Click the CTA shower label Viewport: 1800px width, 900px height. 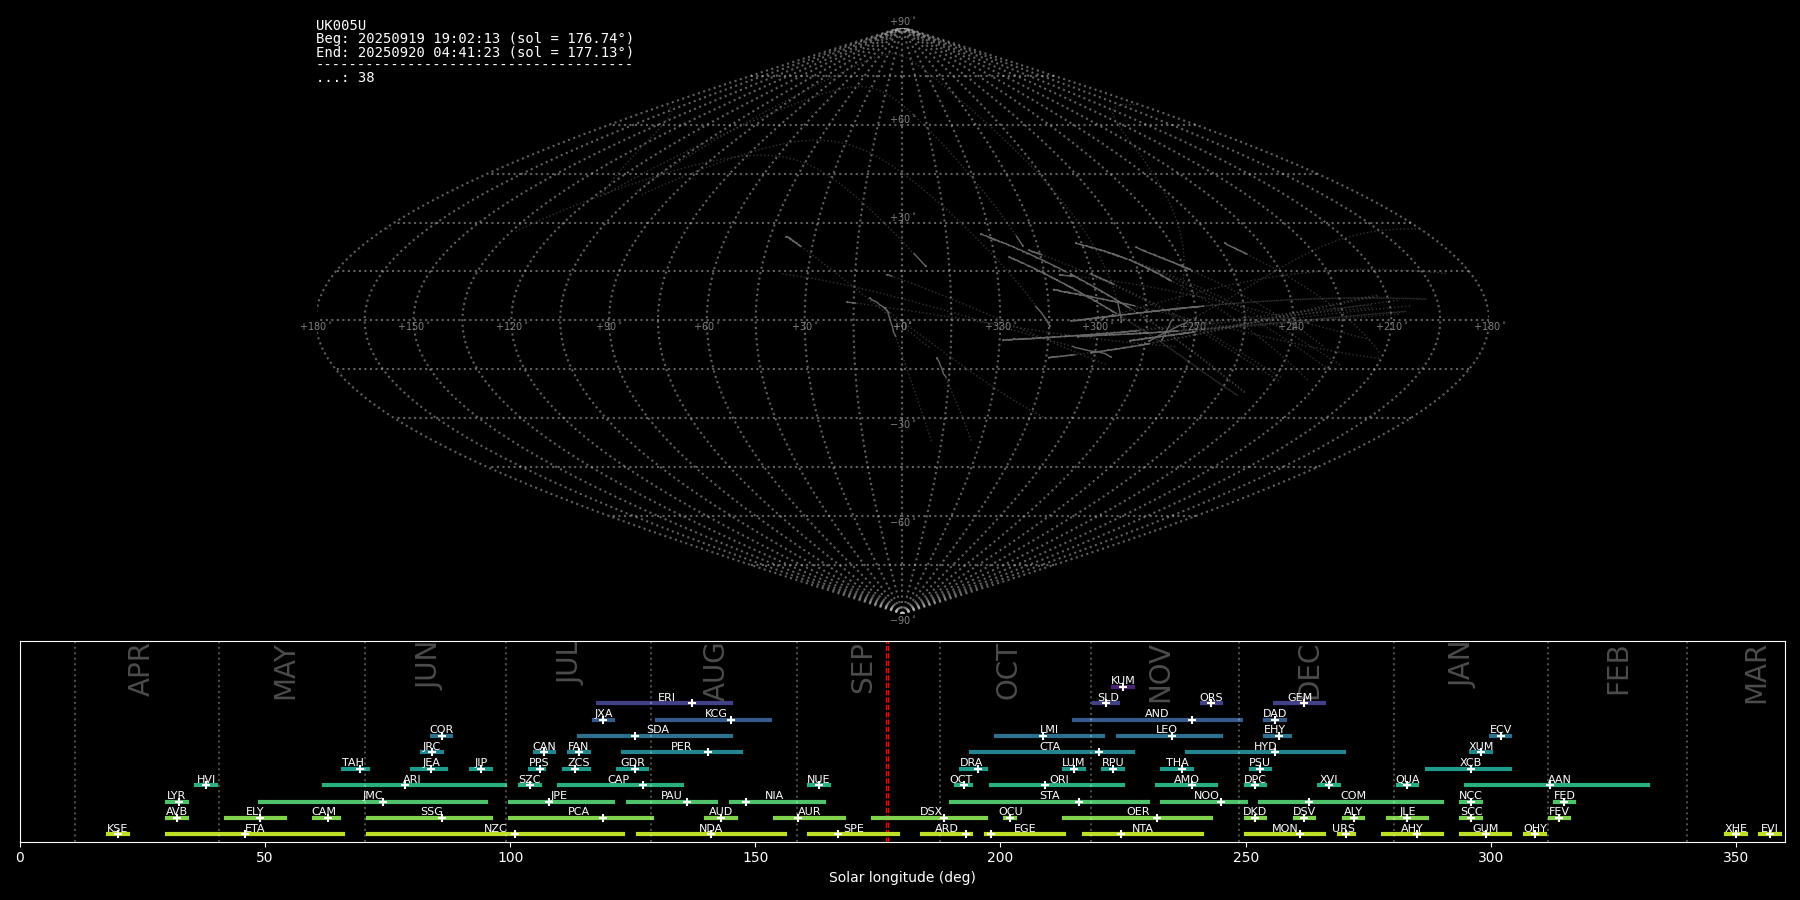(x=1050, y=747)
